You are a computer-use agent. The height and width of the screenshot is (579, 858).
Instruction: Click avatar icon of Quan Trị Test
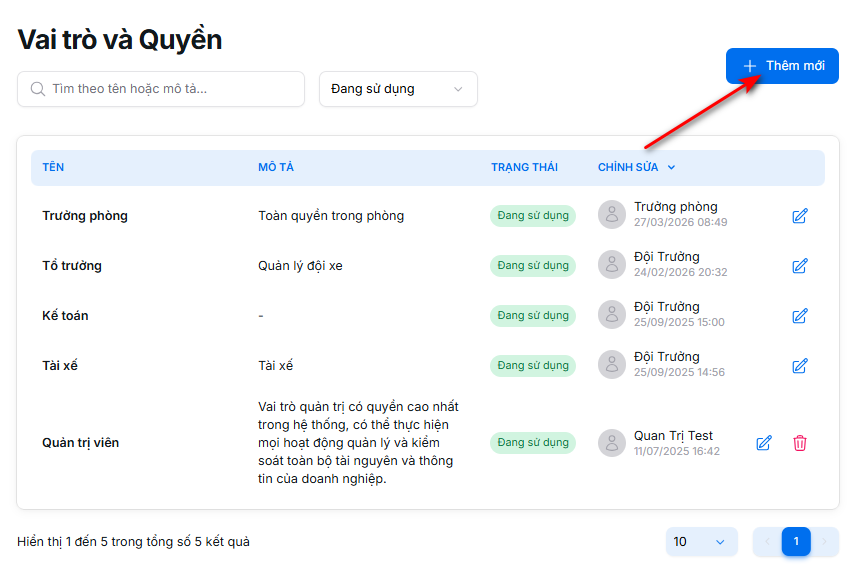click(x=612, y=443)
